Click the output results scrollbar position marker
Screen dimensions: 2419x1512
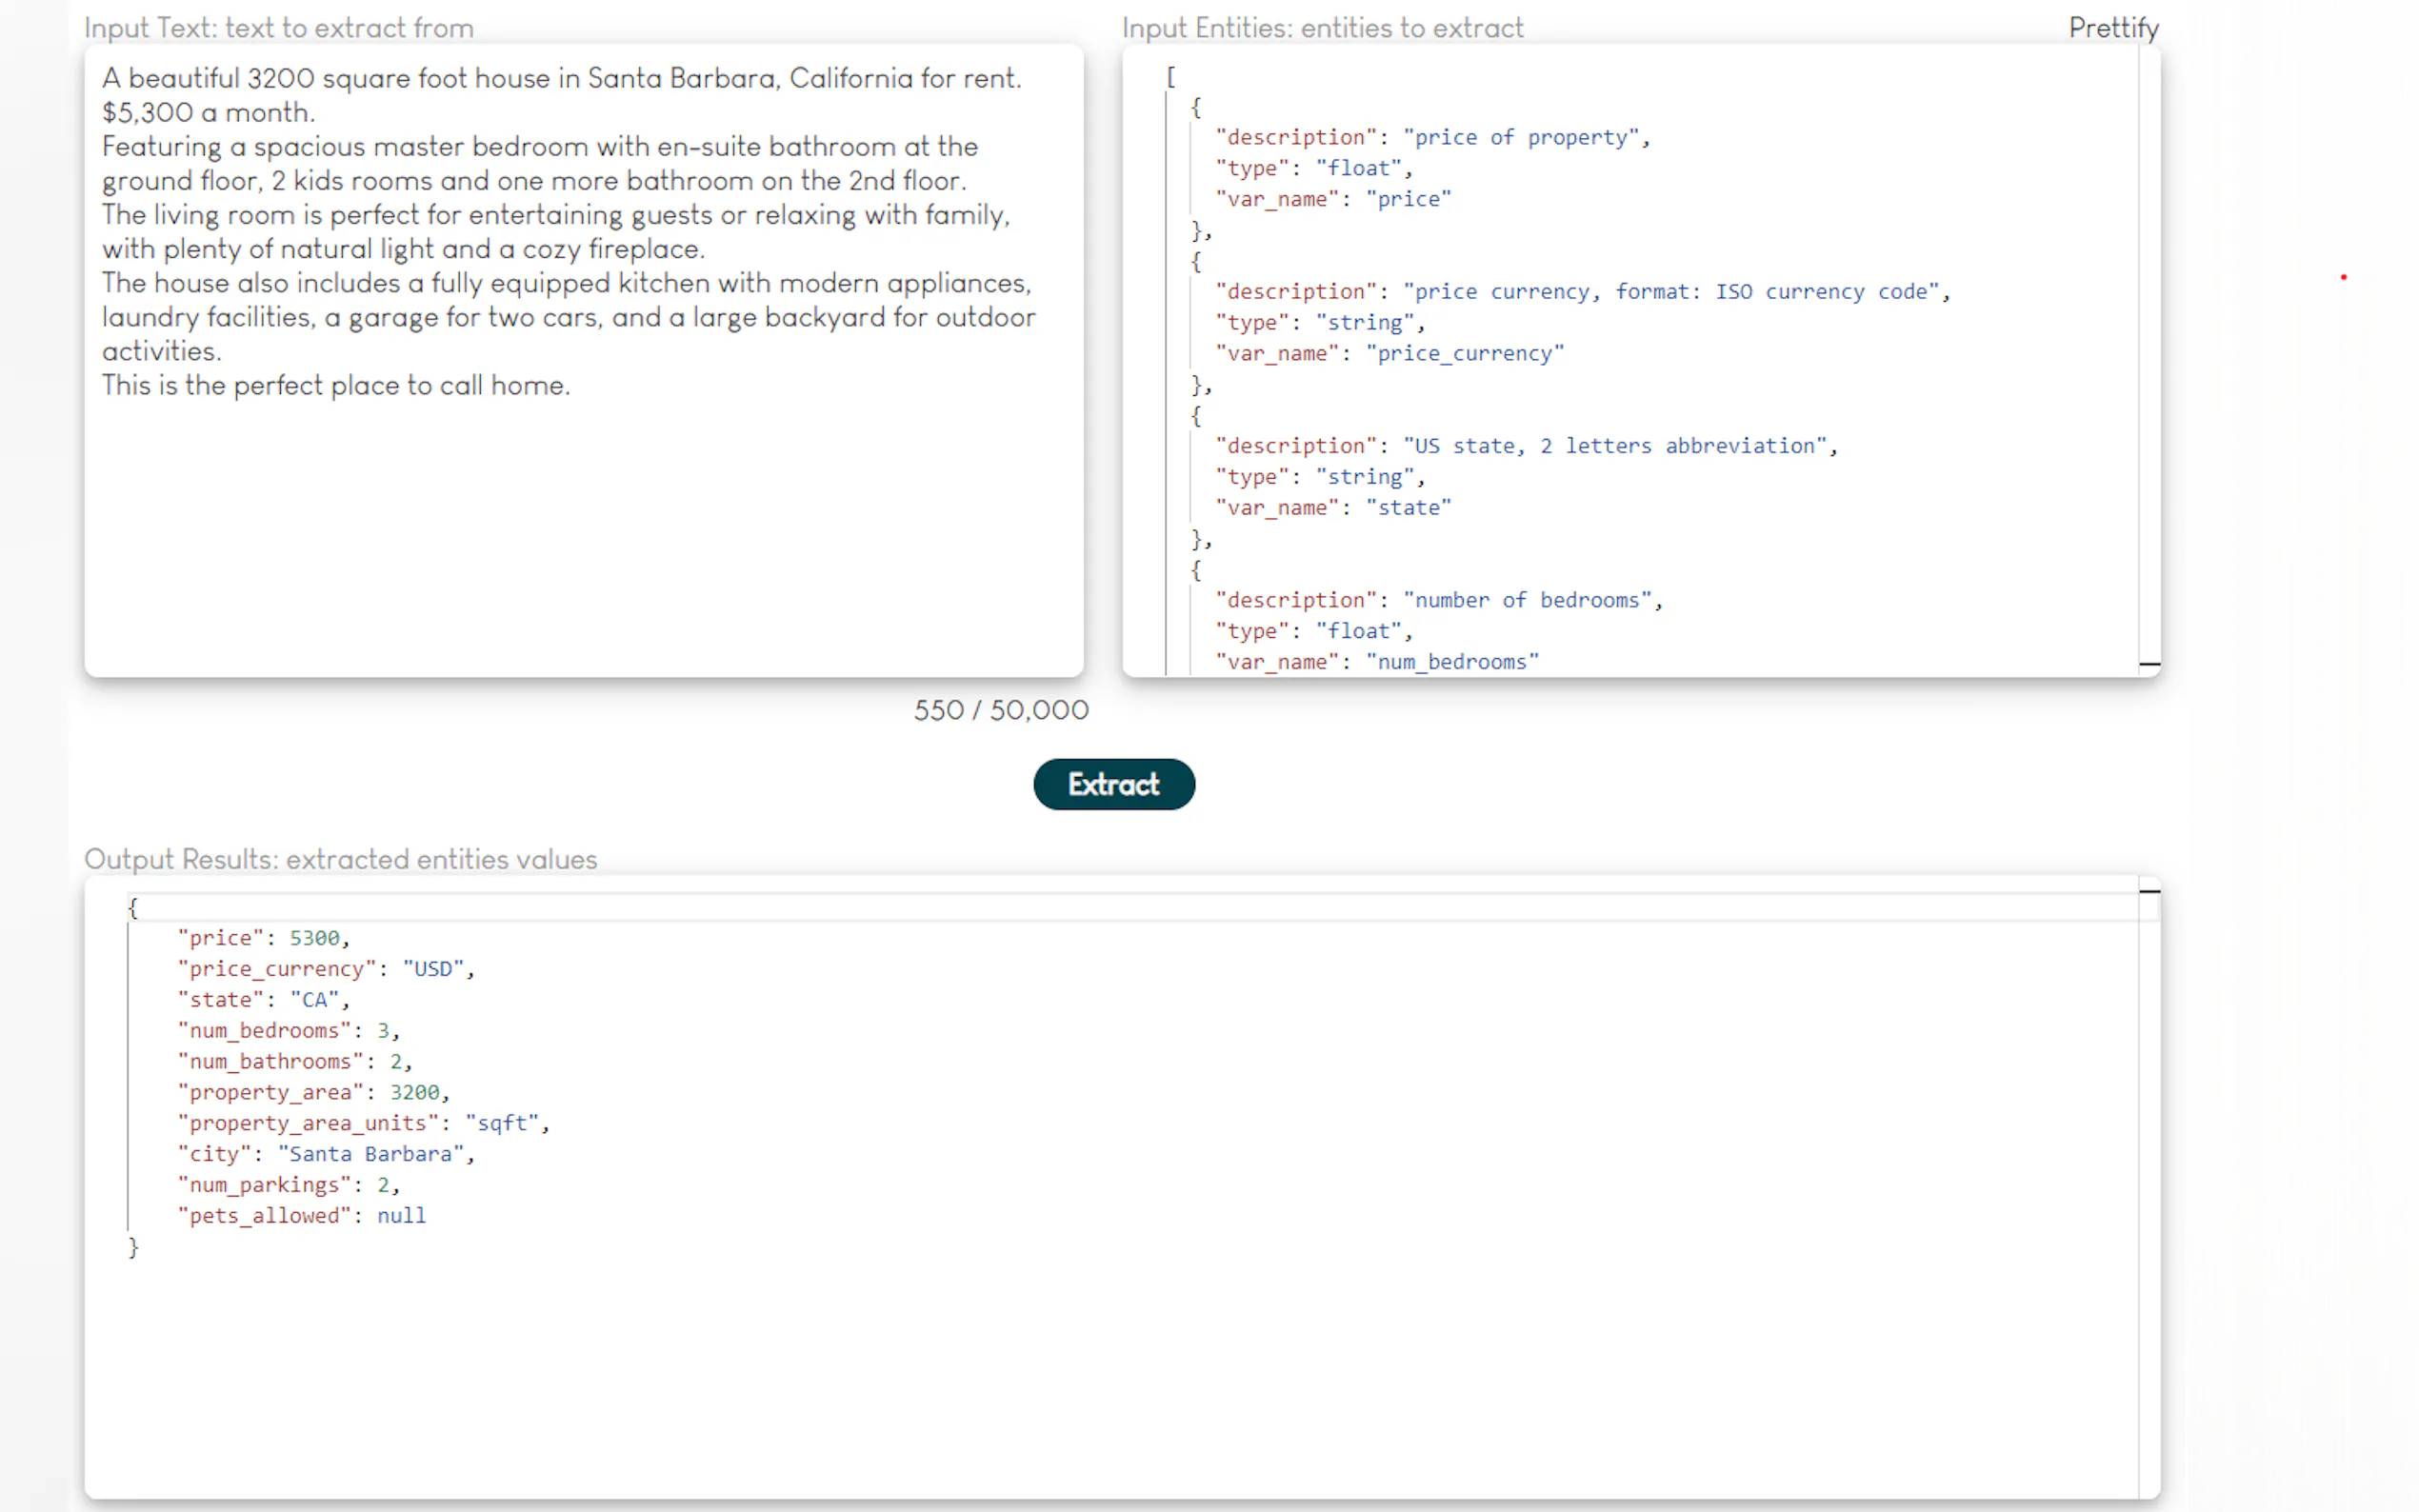coord(2149,890)
